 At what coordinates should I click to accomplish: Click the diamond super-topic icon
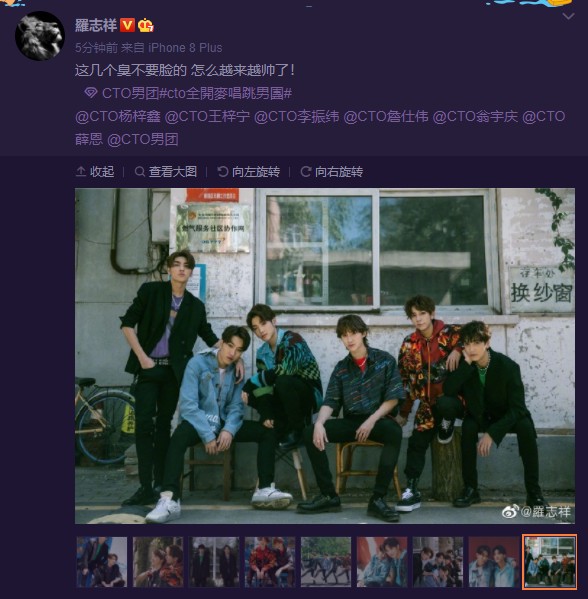click(91, 93)
